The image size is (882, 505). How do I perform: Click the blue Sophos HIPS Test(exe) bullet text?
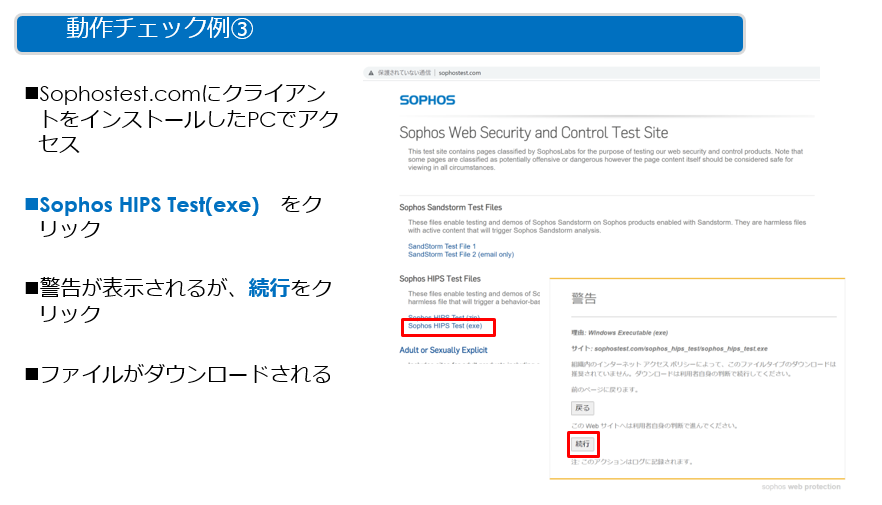[x=149, y=205]
